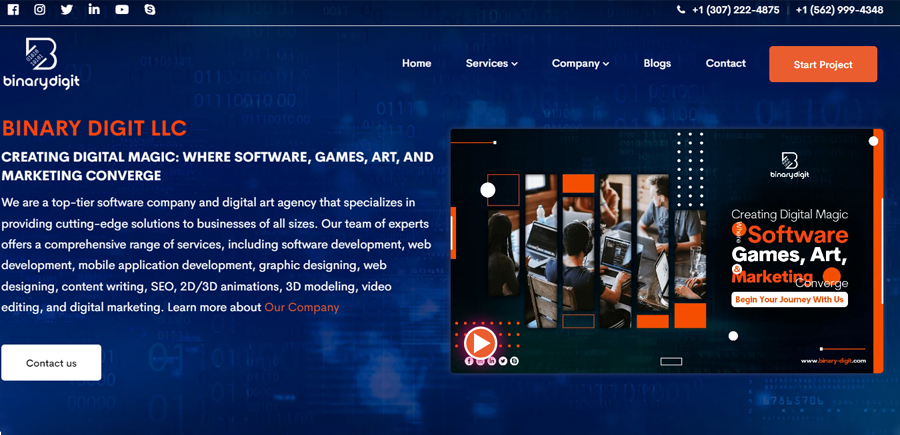Image resolution: width=900 pixels, height=435 pixels.
Task: Click the phone icon beside +1 (307) number
Action: coord(681,10)
